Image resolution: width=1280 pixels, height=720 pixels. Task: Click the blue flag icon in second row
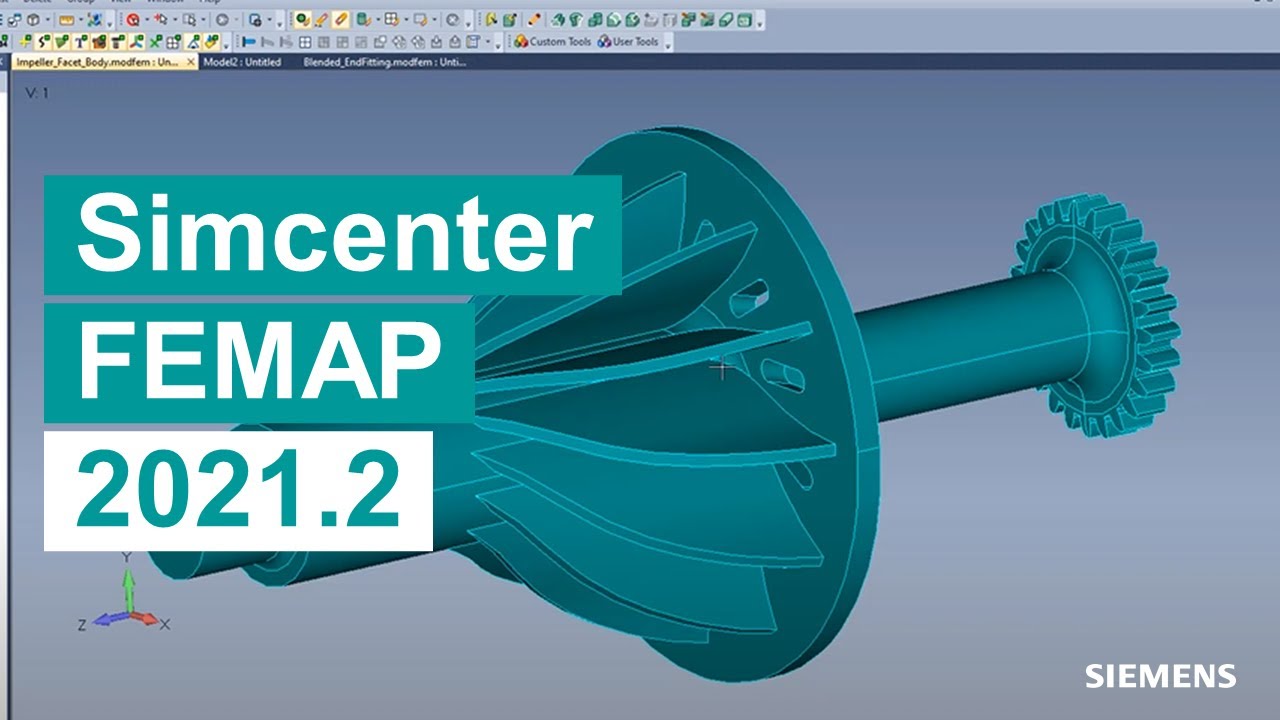pyautogui.click(x=249, y=41)
